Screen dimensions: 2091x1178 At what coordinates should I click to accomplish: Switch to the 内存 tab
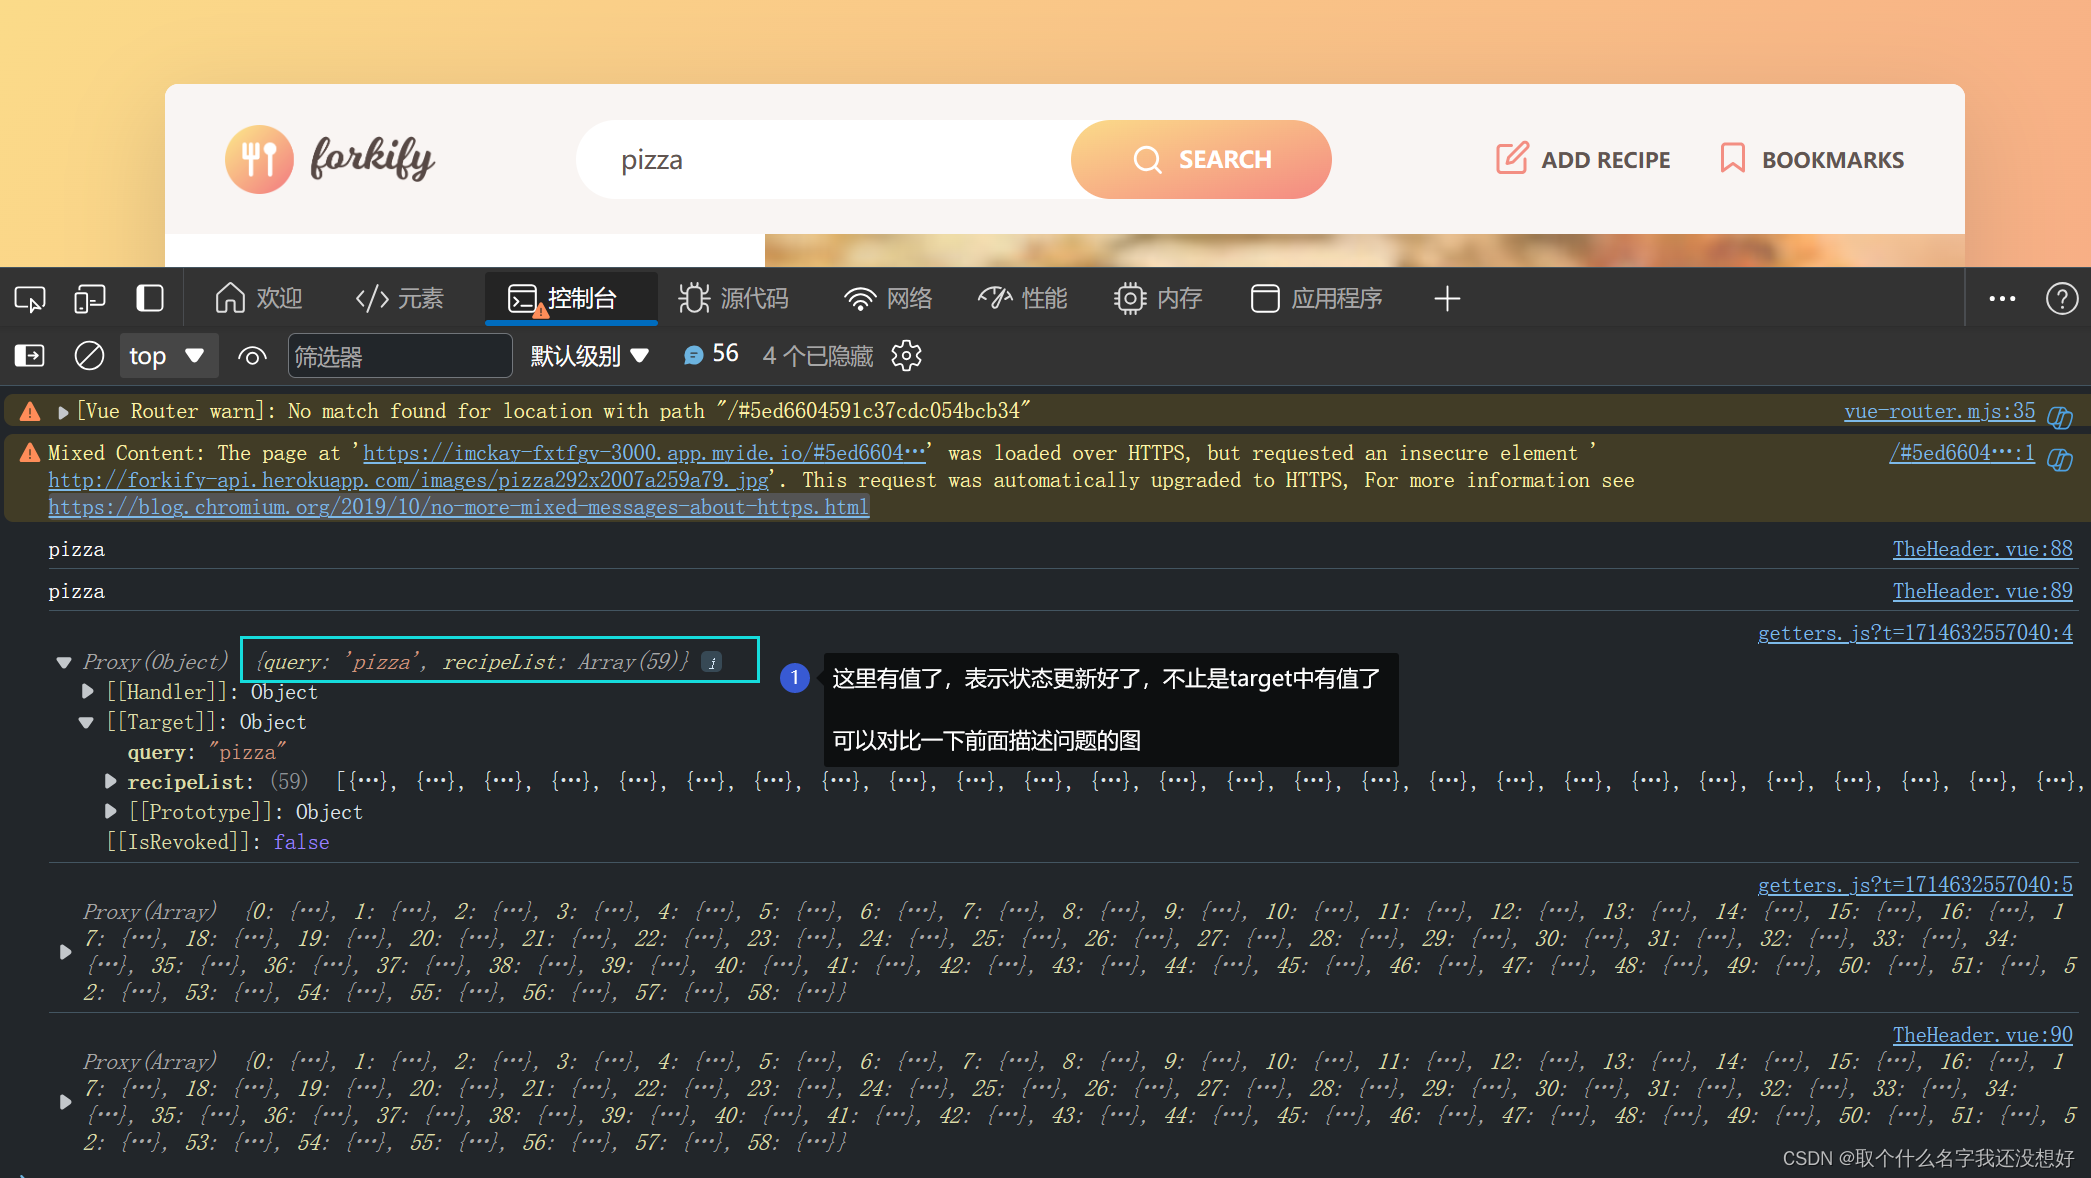[1158, 298]
